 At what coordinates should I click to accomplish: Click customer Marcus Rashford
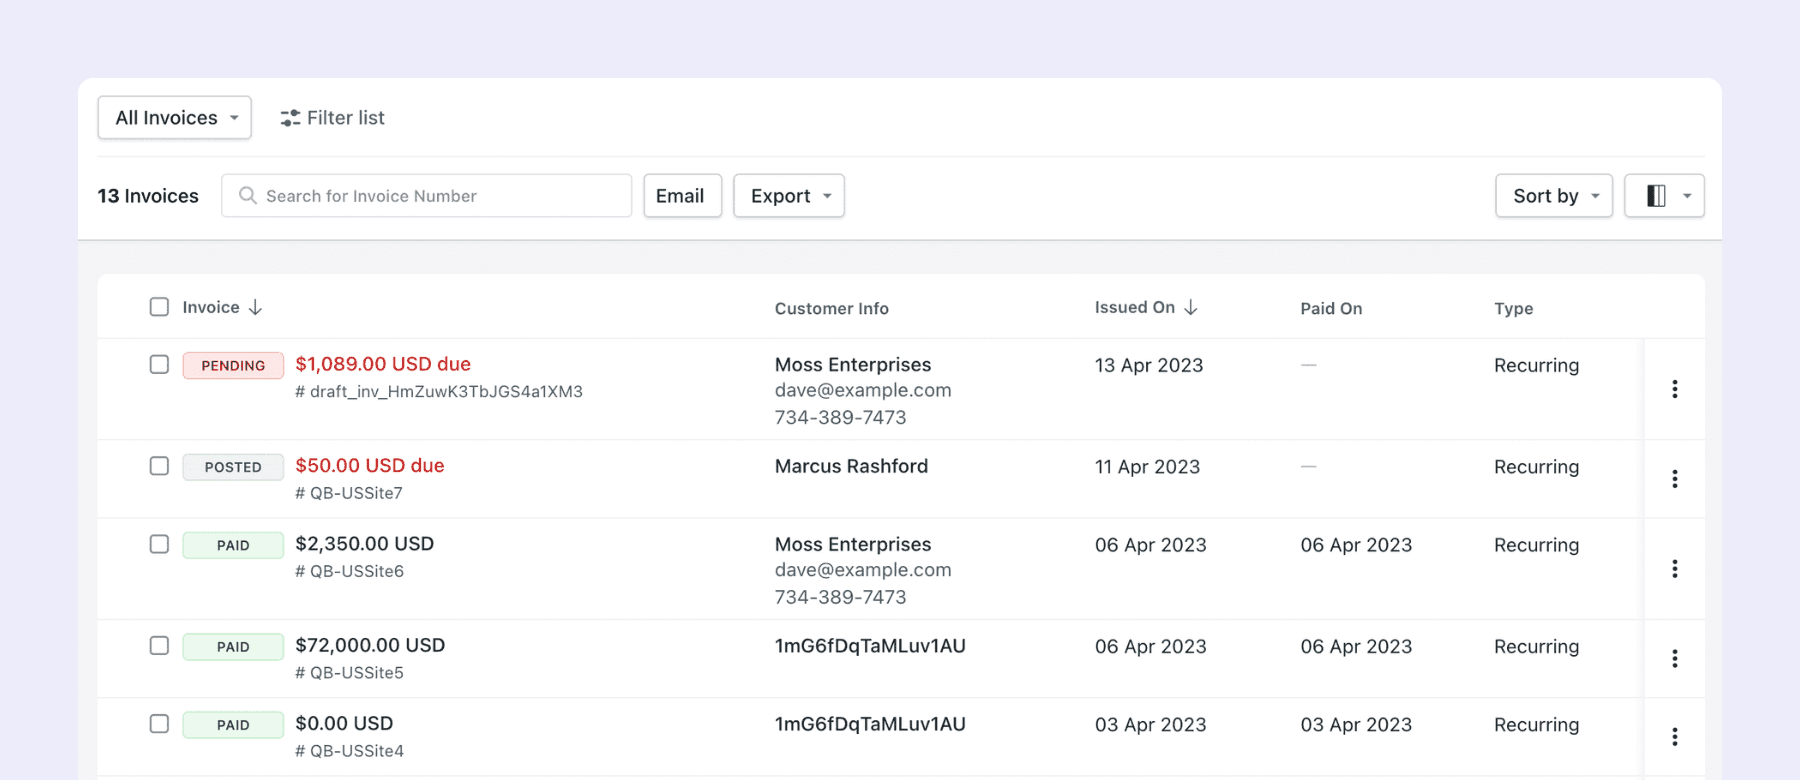pyautogui.click(x=851, y=466)
